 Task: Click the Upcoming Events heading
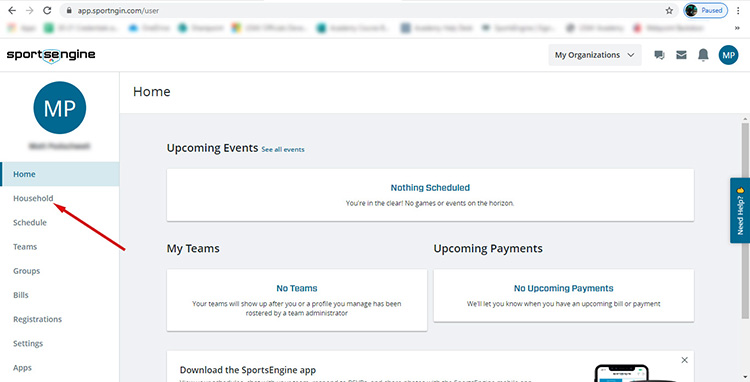212,148
